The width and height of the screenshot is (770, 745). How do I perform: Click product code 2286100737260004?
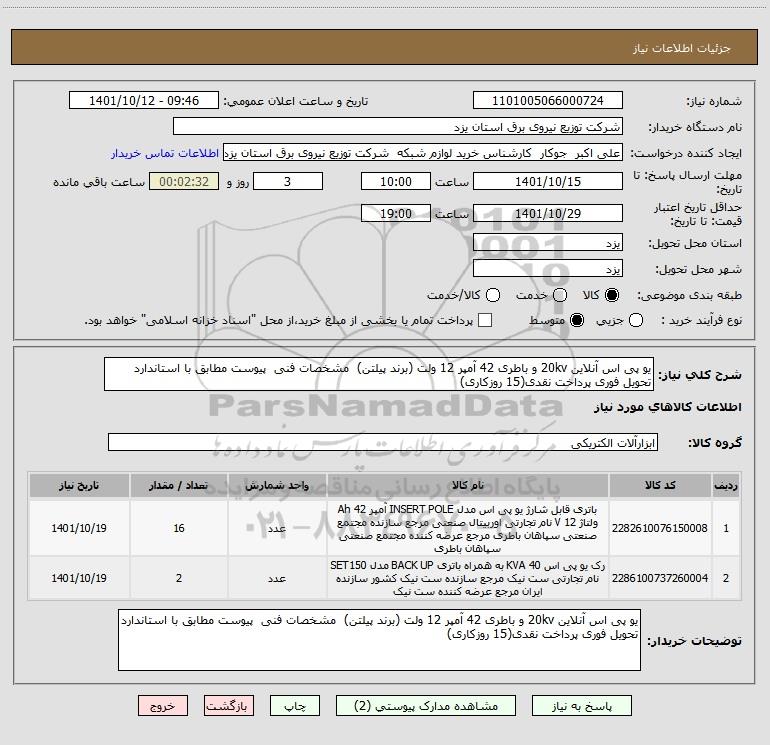tap(660, 579)
